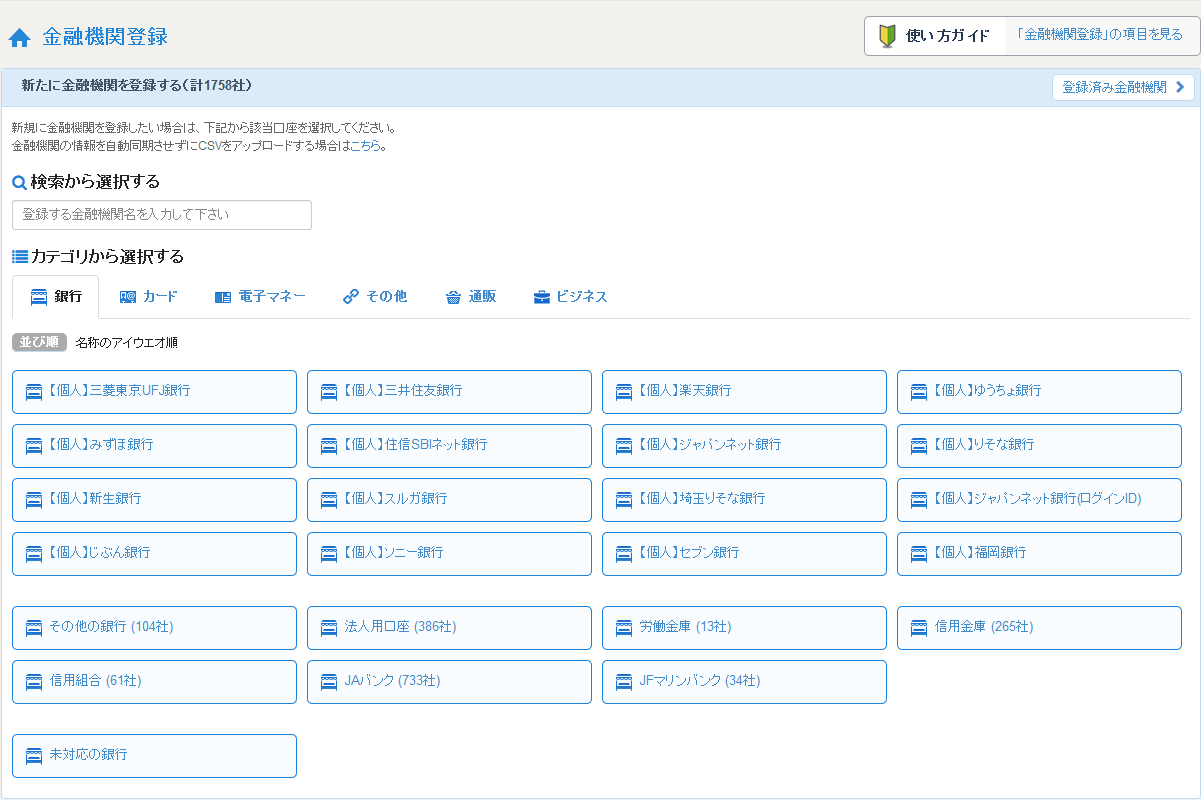Click the list icon beside カテゴリから選択する
This screenshot has height=800, width=1201.
point(20,256)
